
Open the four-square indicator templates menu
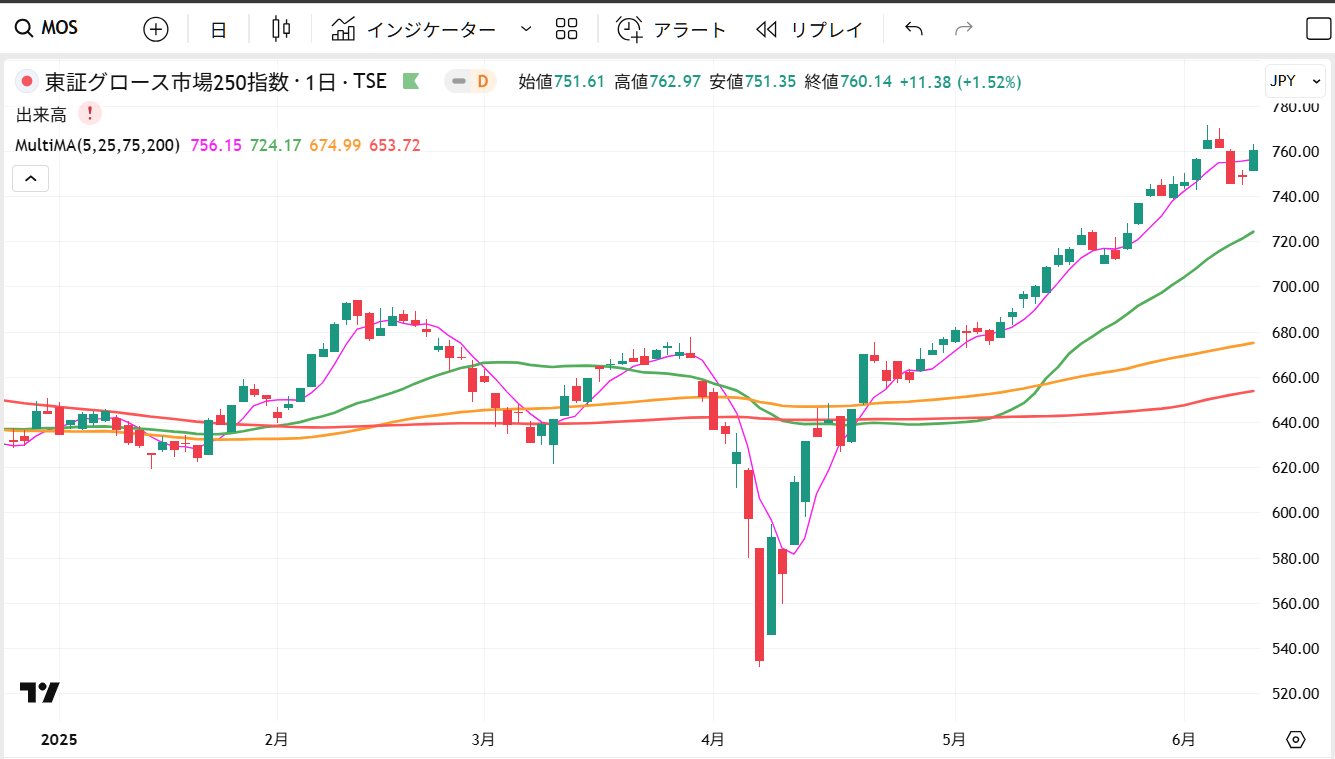[567, 29]
